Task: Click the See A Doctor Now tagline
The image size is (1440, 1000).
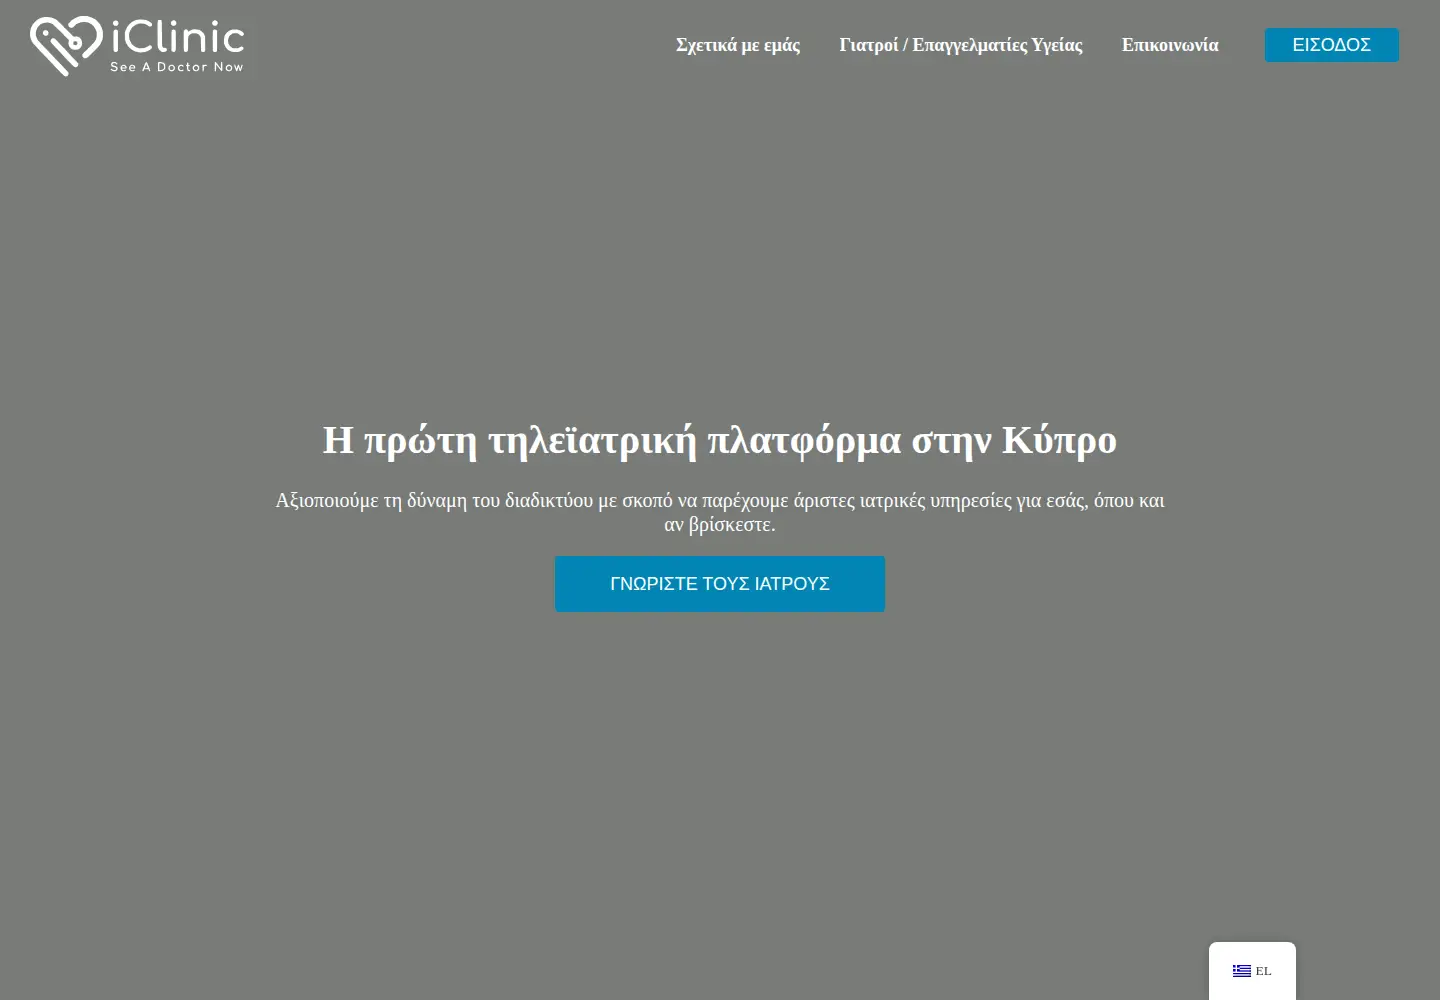Action: click(177, 67)
